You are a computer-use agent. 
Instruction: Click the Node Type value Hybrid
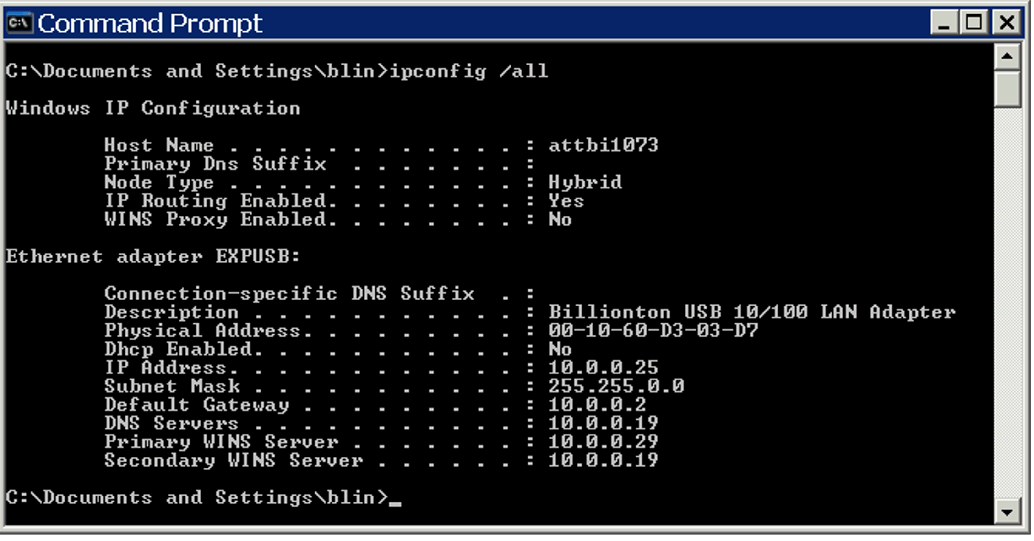pyautogui.click(x=586, y=183)
